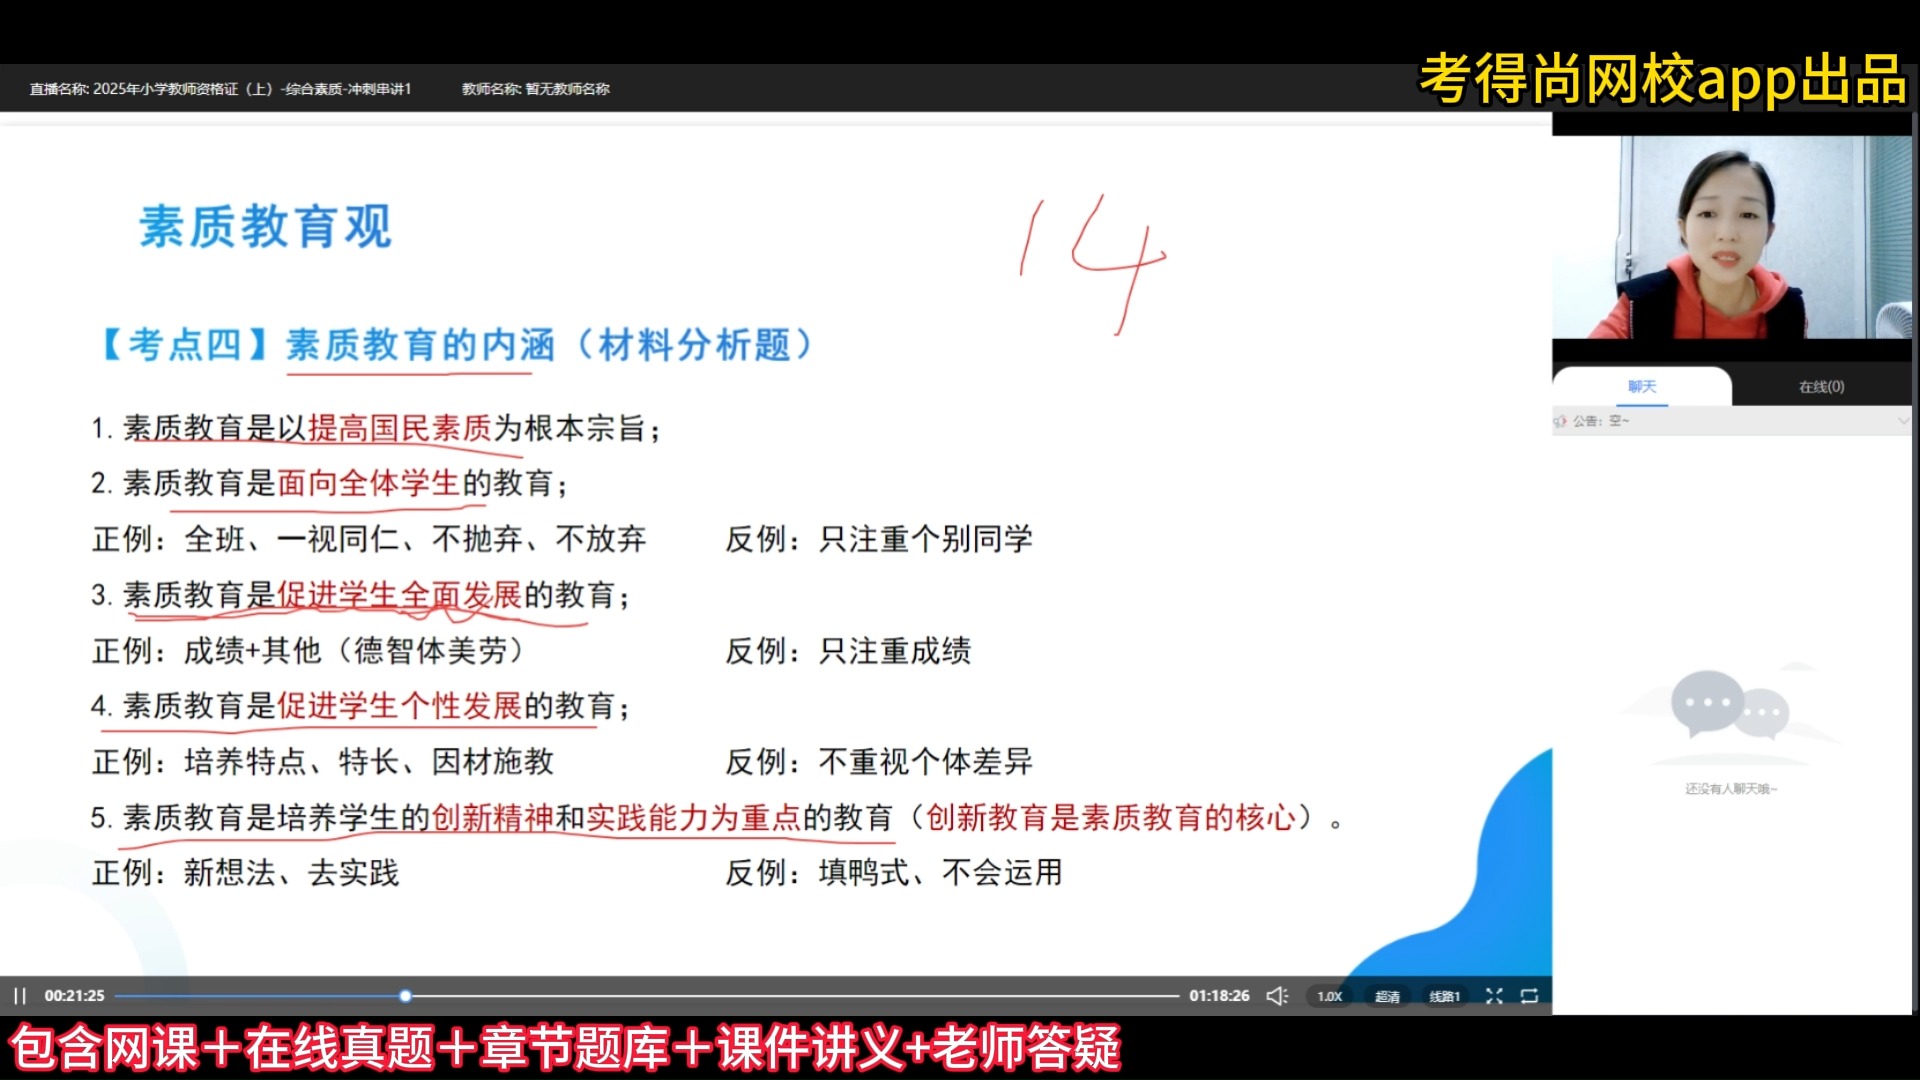Viewport: 1920px width, 1080px height.
Task: Toggle the swap/loop layout icon
Action: pos(1529,996)
